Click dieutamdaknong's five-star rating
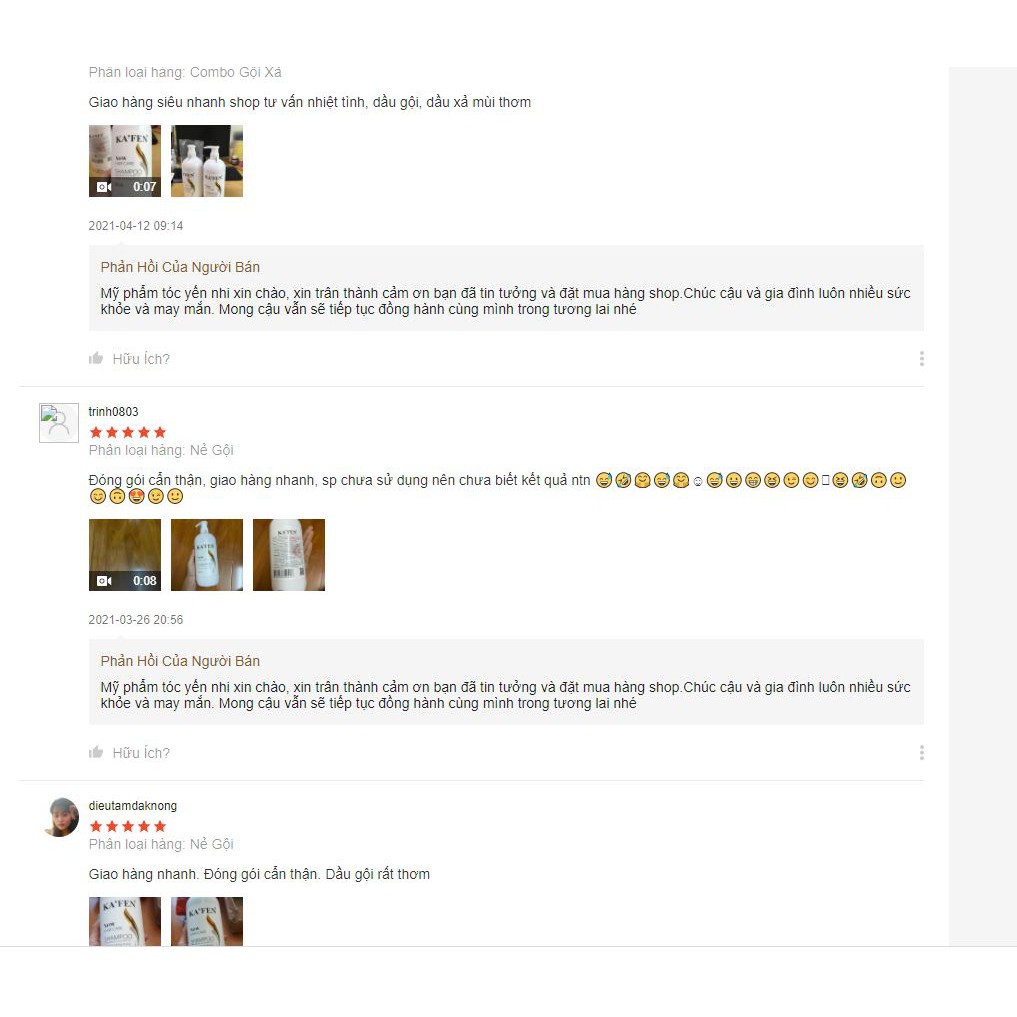1017x1017 pixels. (128, 826)
